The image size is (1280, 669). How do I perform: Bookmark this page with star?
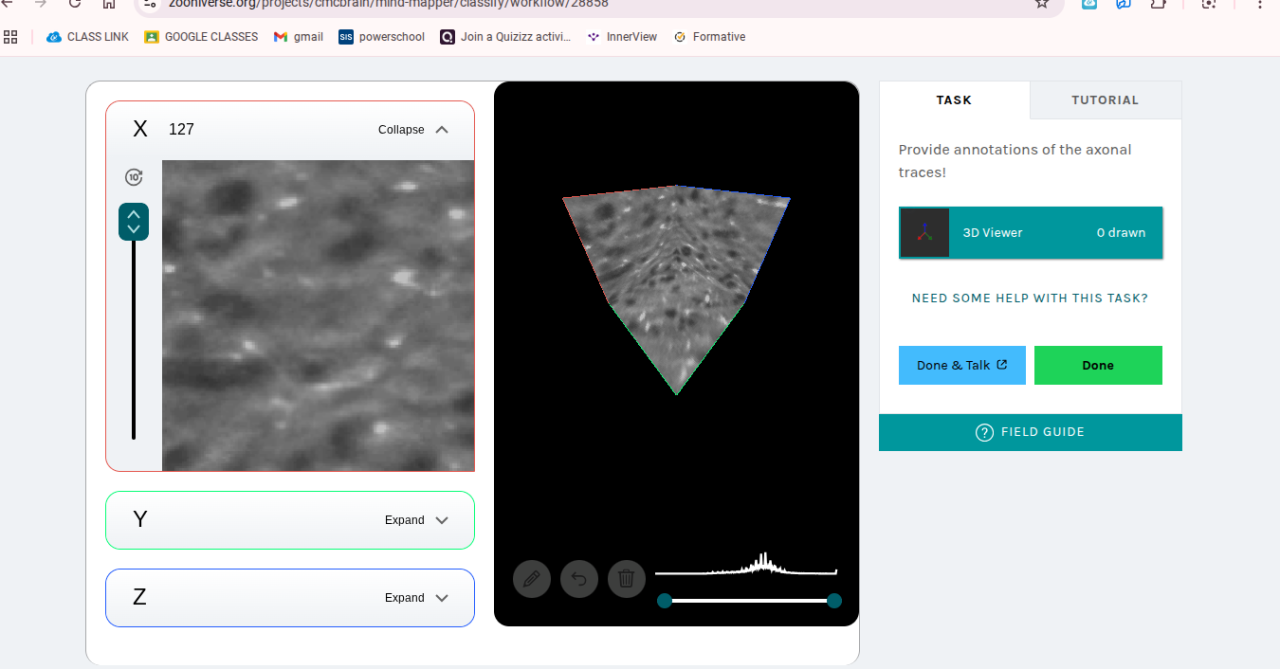click(1042, 4)
